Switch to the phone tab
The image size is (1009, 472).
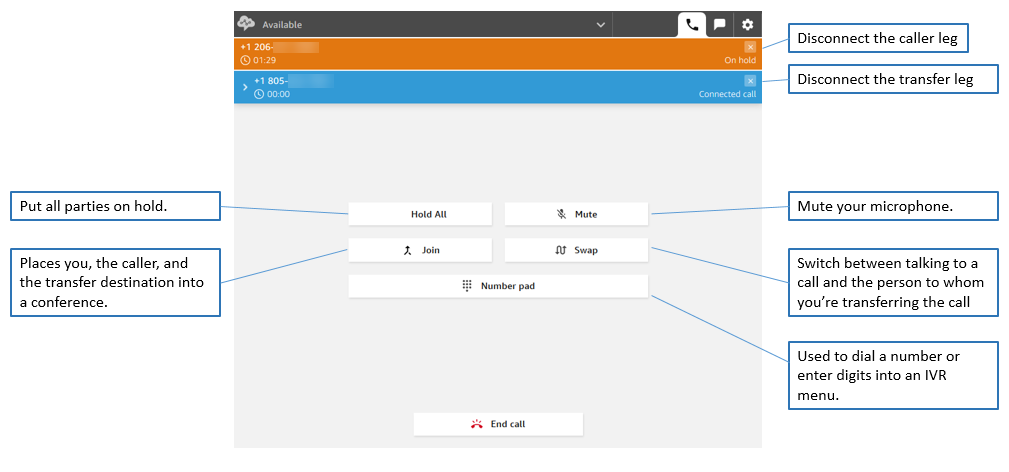coord(691,25)
